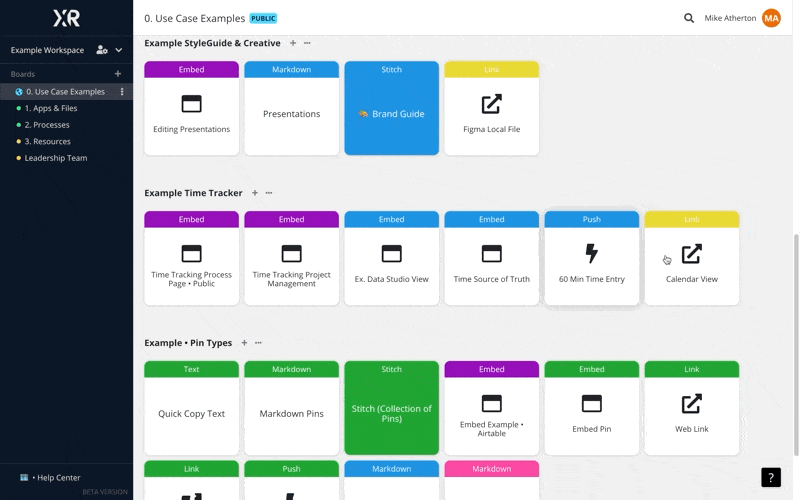Click Example • Pin Types section title
800x500 pixels.
coord(188,343)
